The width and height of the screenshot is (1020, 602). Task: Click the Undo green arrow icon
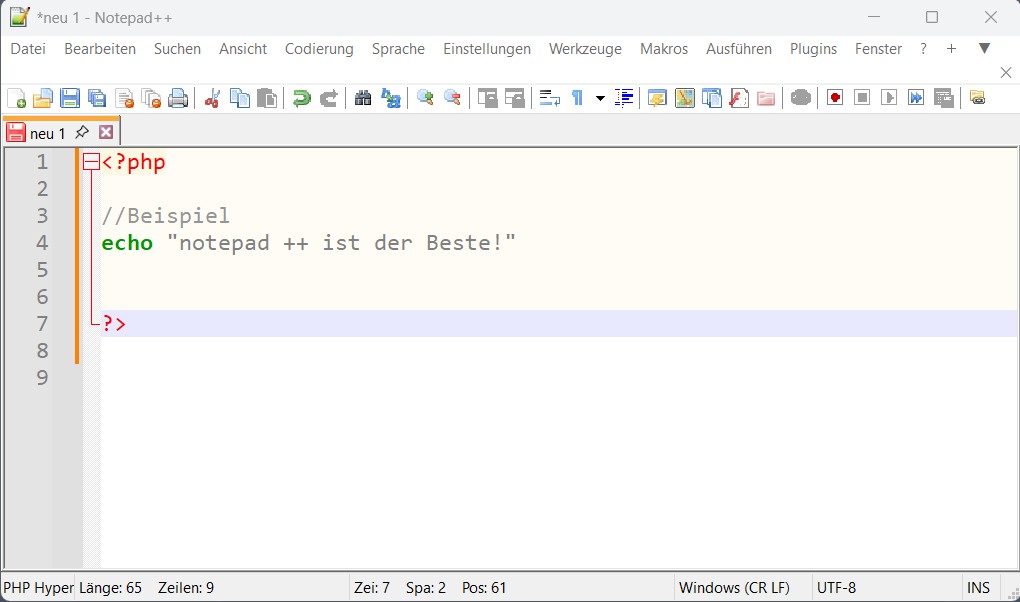[x=301, y=98]
